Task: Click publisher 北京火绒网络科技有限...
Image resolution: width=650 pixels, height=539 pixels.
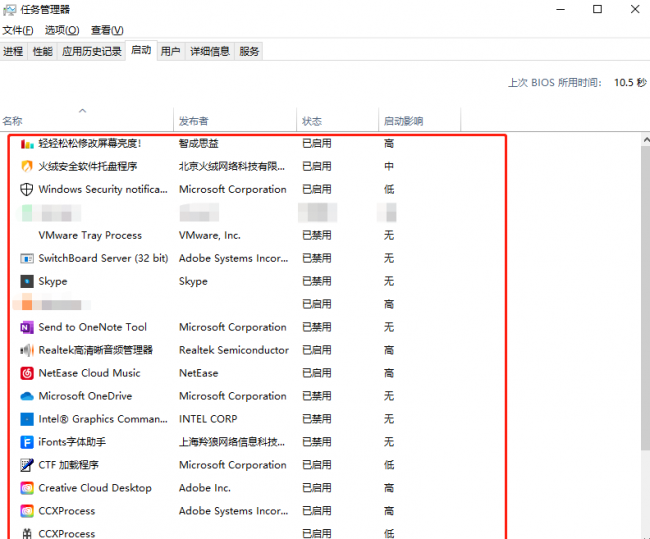Action: (x=232, y=167)
